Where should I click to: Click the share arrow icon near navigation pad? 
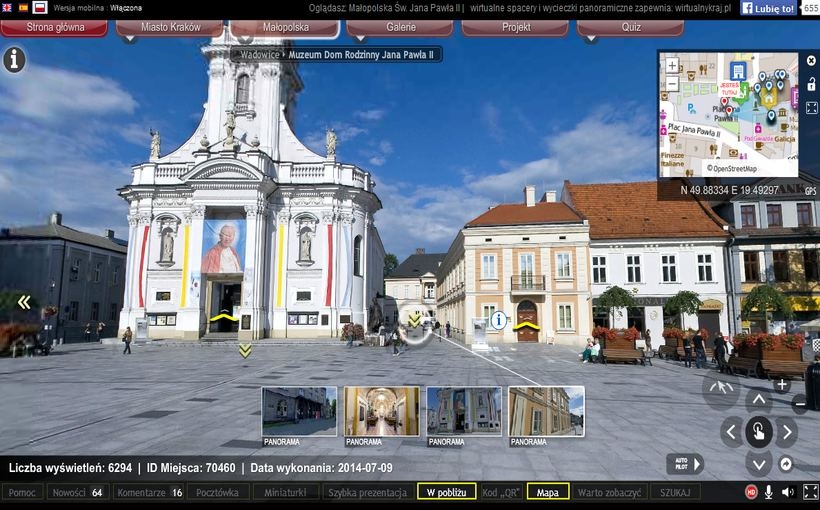[x=786, y=464]
